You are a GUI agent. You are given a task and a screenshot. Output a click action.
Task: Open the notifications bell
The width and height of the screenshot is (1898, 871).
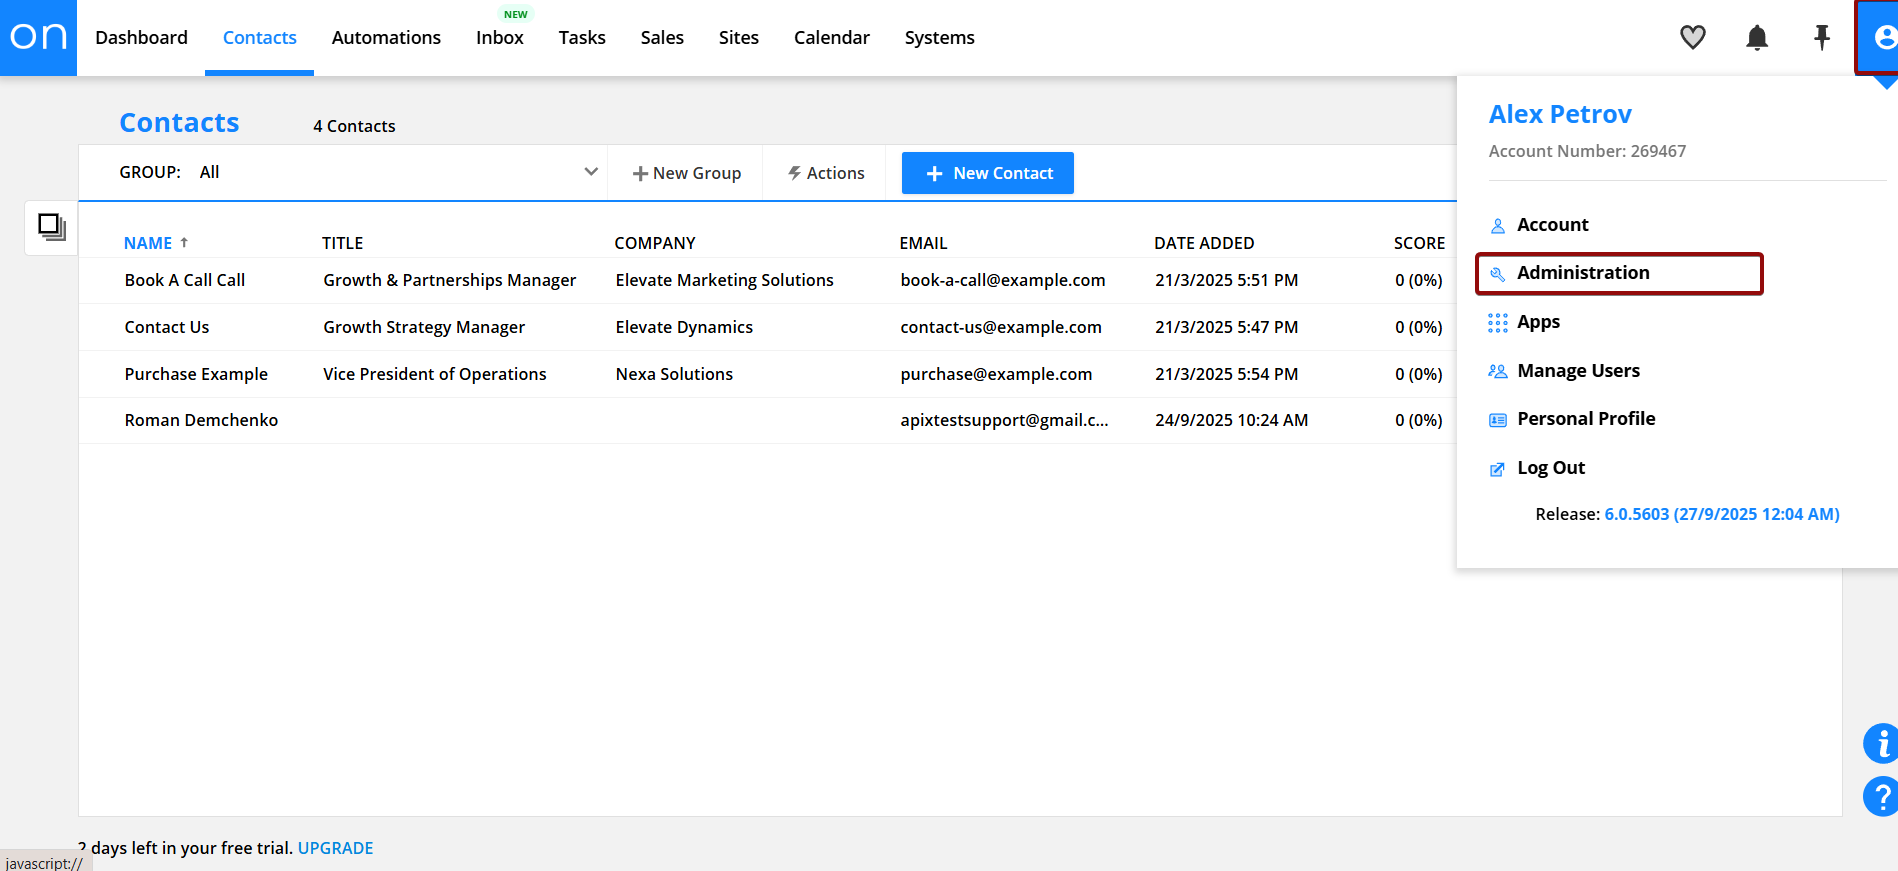(1757, 38)
